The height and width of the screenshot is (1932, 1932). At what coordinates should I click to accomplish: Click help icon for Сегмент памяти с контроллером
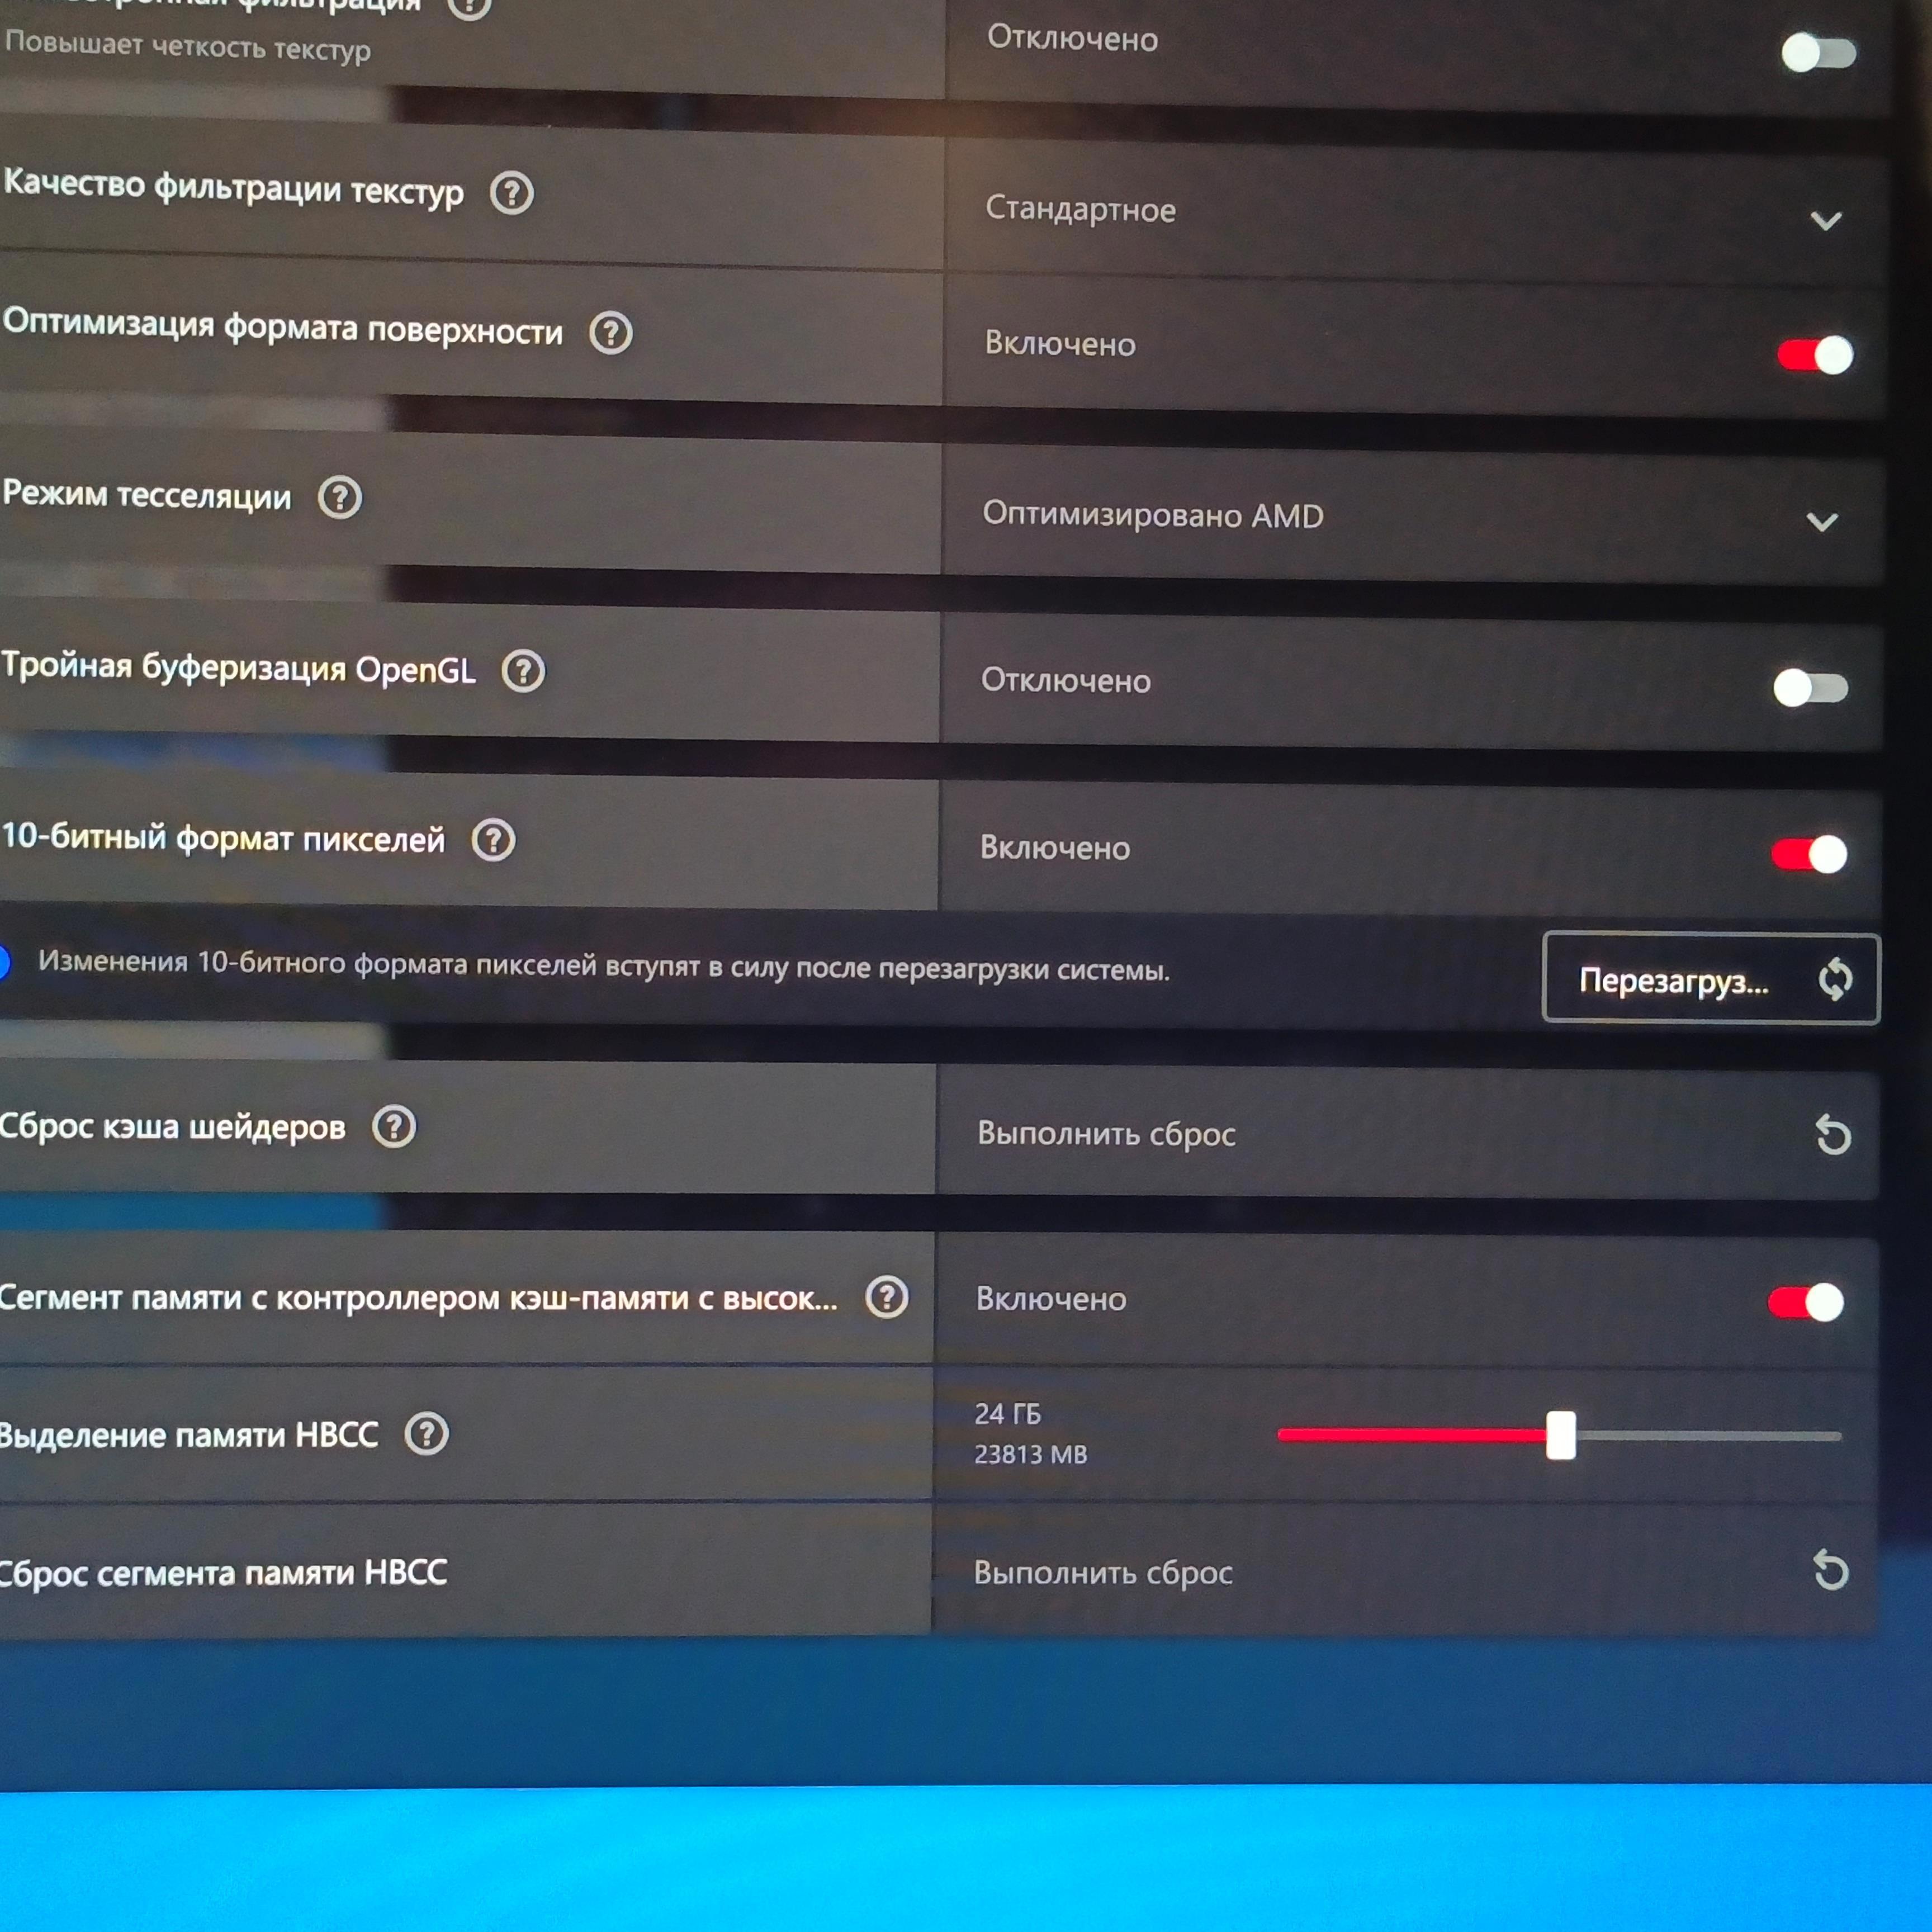click(886, 1297)
